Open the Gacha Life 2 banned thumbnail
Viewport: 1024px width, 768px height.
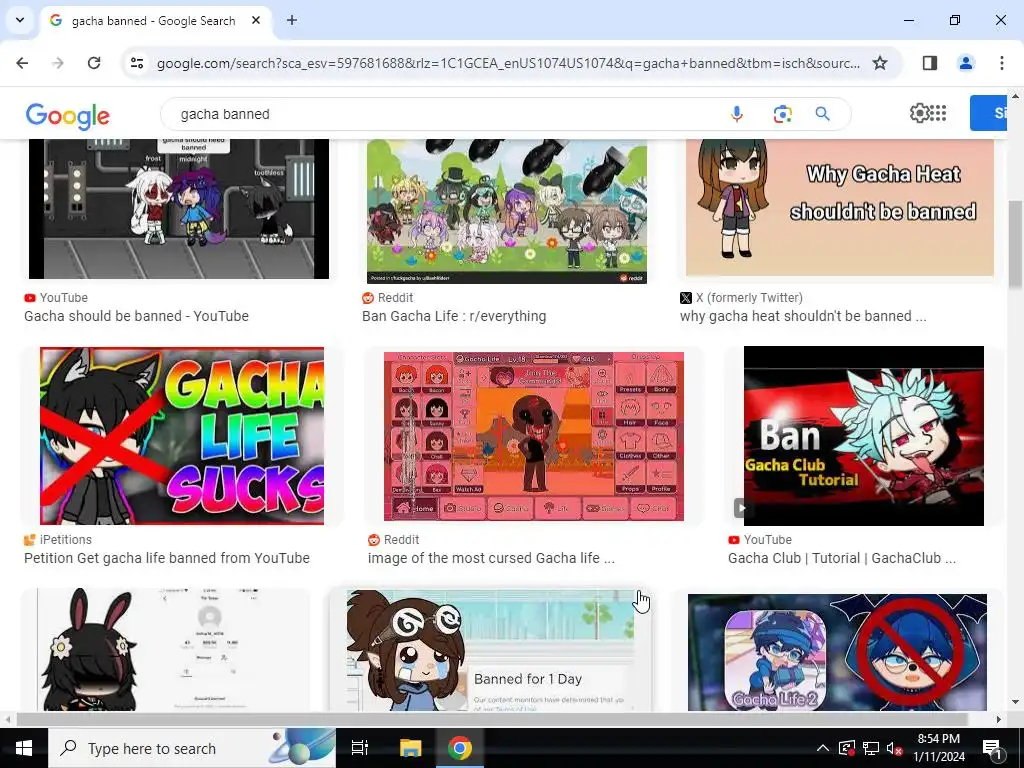coord(837,652)
